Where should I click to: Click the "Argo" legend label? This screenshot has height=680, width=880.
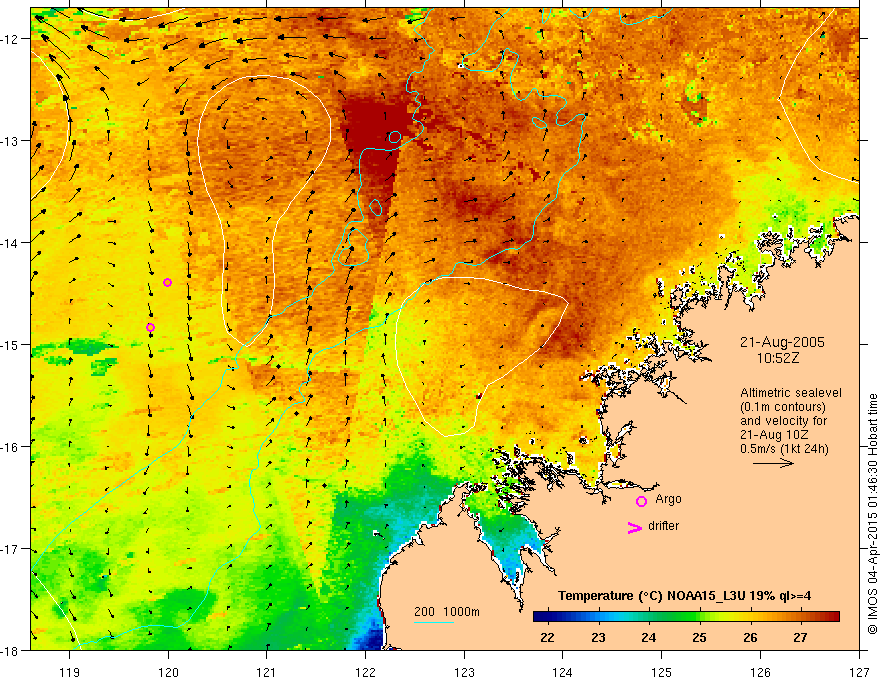click(x=668, y=499)
